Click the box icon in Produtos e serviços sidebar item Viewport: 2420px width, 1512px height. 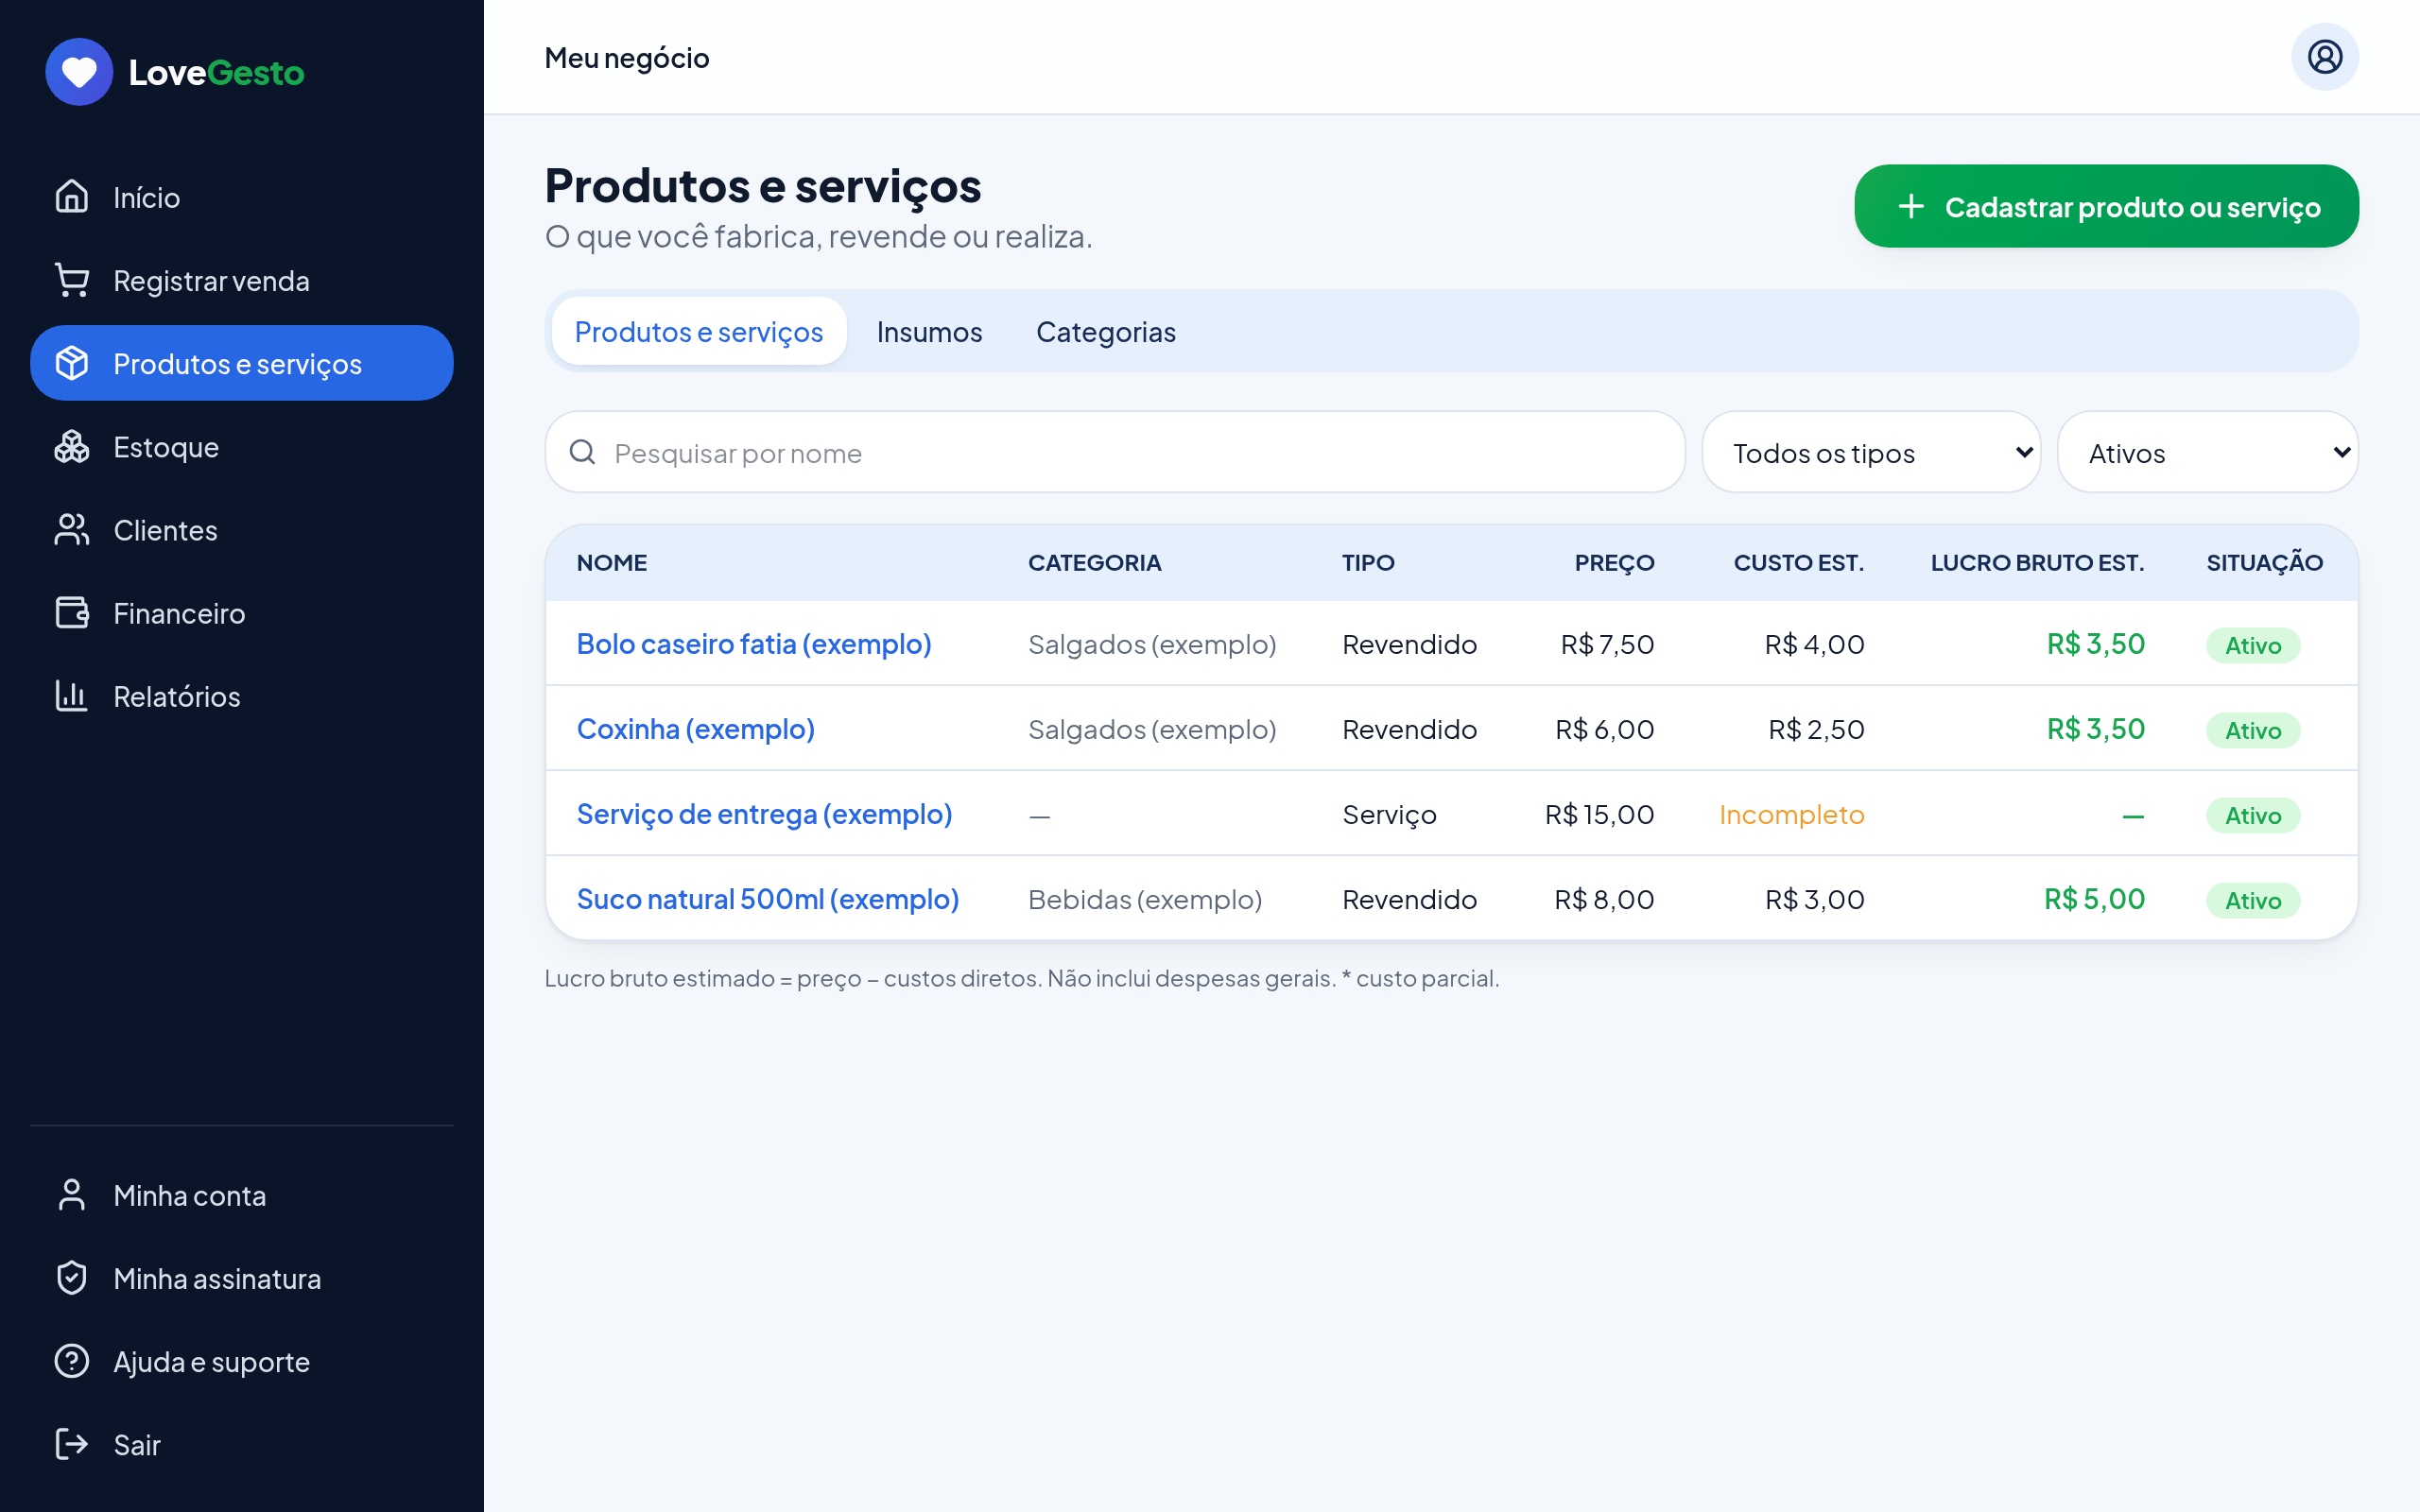tap(72, 363)
